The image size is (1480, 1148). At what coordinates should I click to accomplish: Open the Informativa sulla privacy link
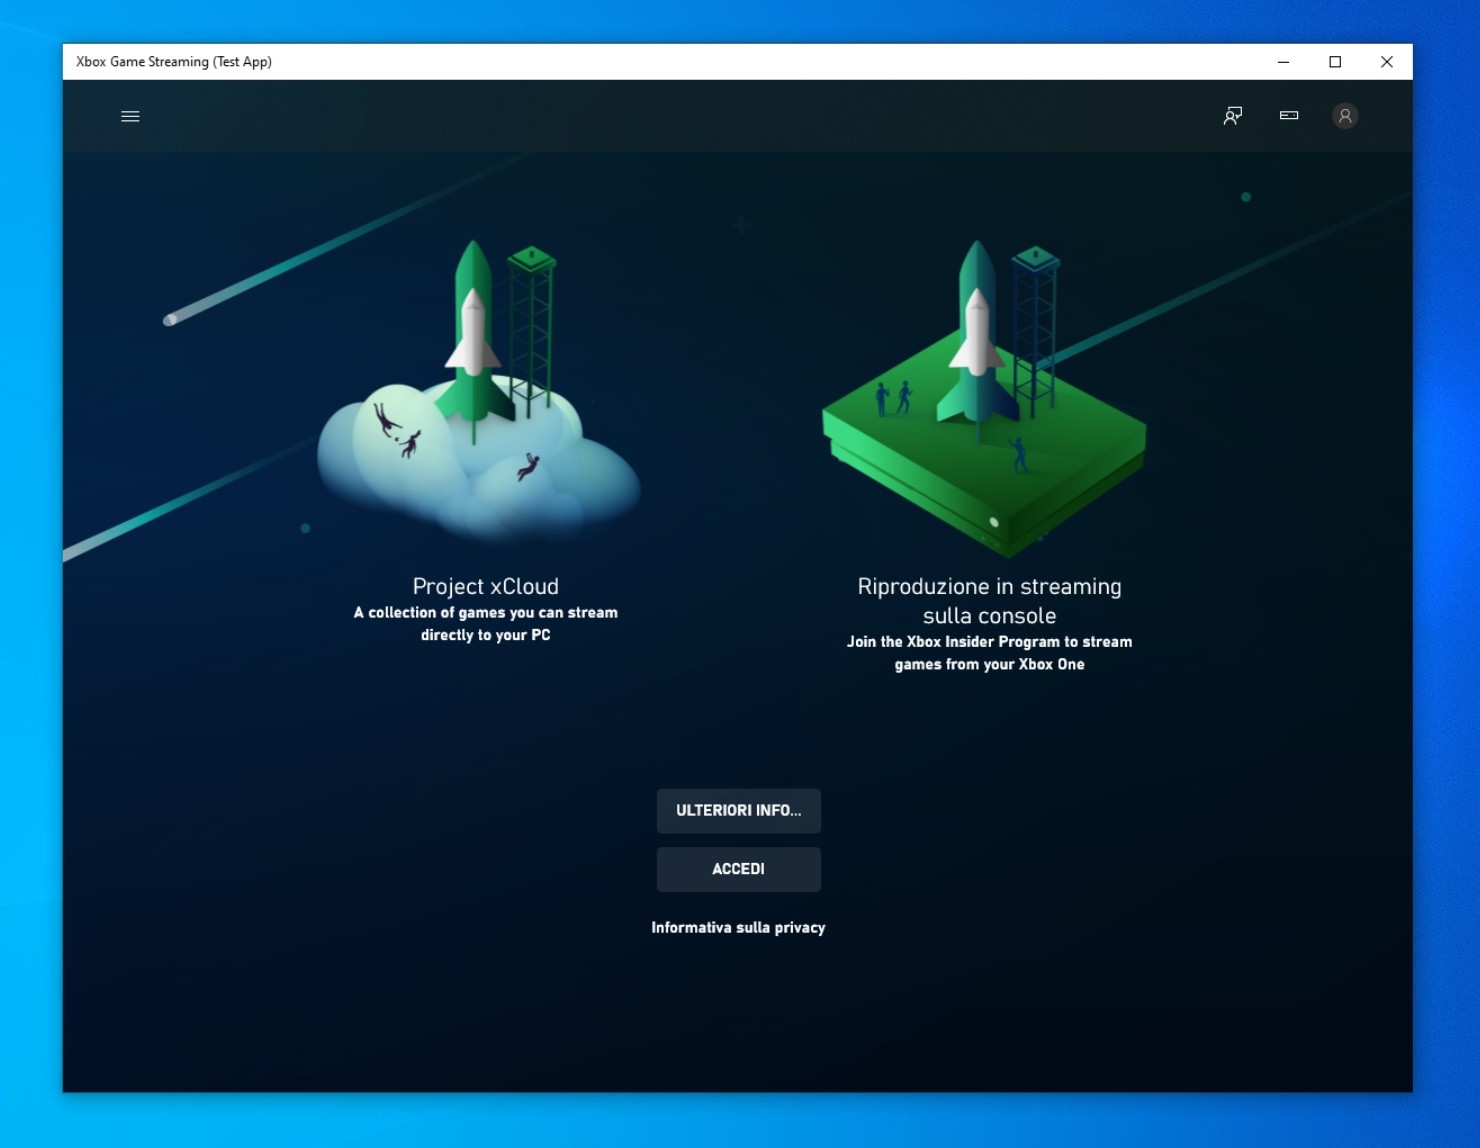pyautogui.click(x=739, y=927)
